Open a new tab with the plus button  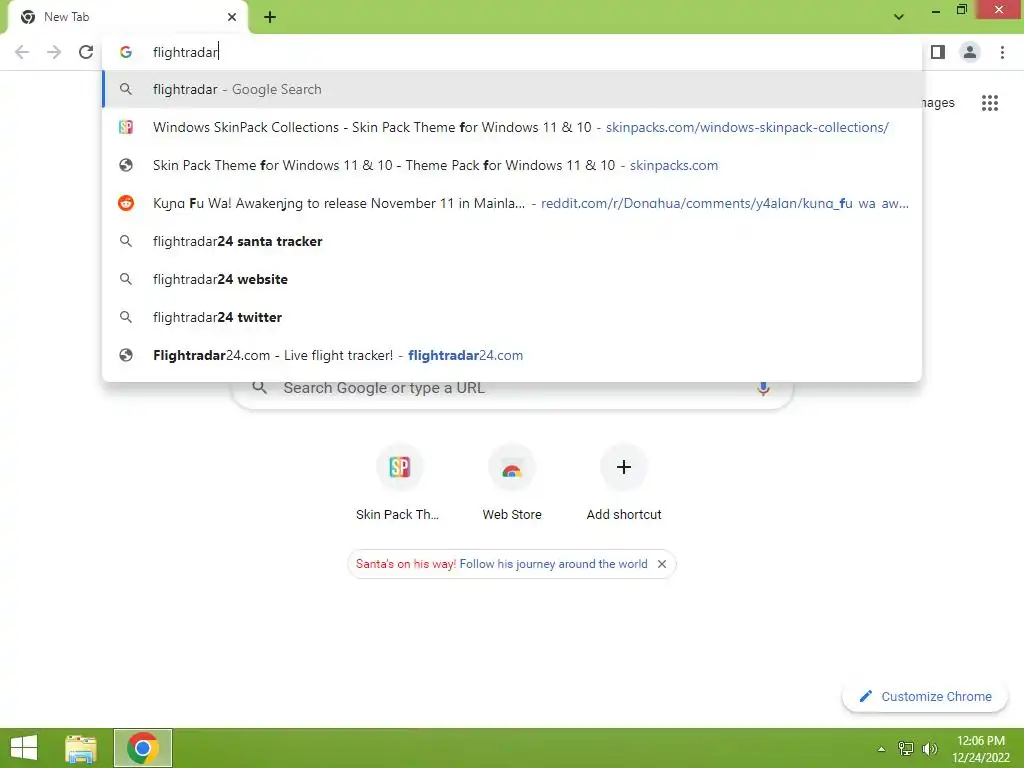point(270,17)
